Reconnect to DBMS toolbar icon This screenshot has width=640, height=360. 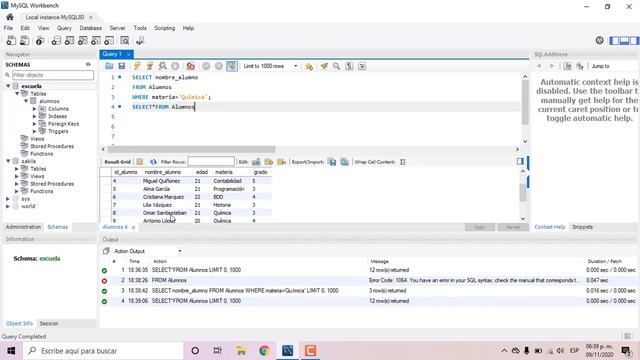140,40
